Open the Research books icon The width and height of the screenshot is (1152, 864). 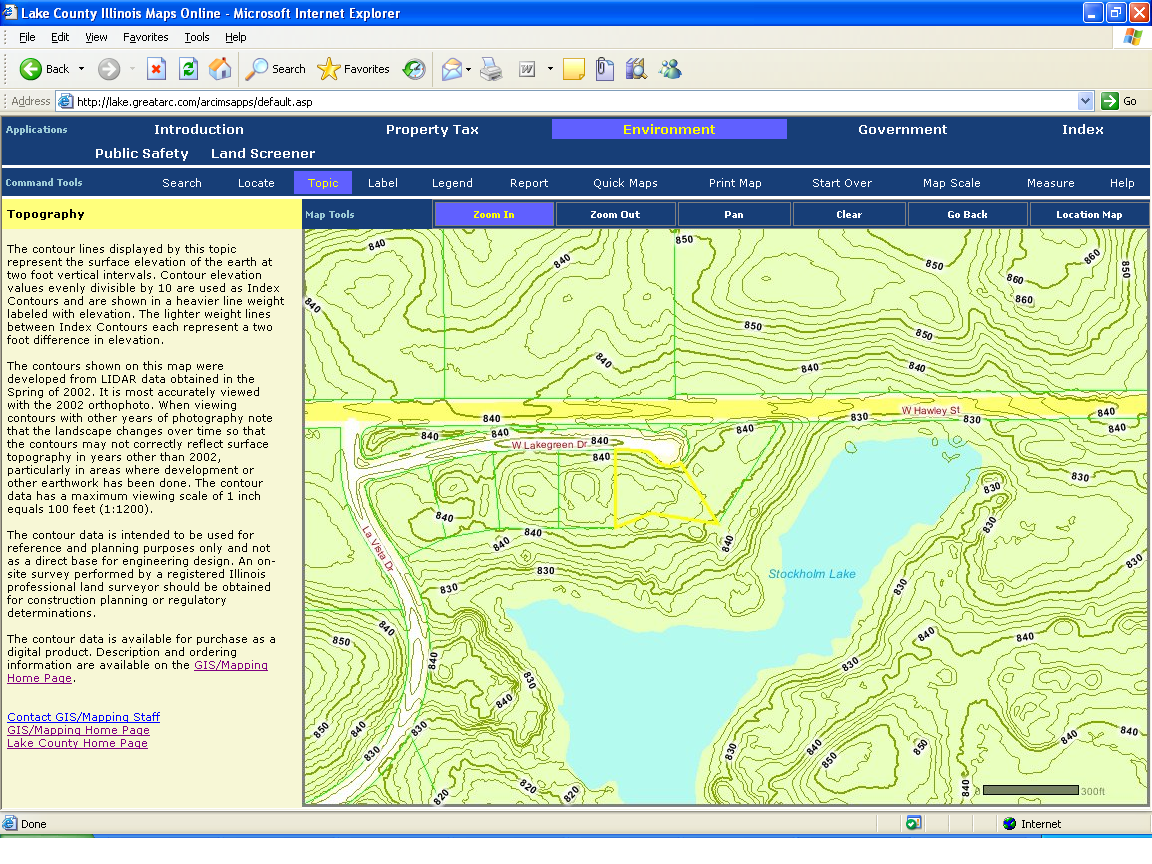tap(636, 69)
